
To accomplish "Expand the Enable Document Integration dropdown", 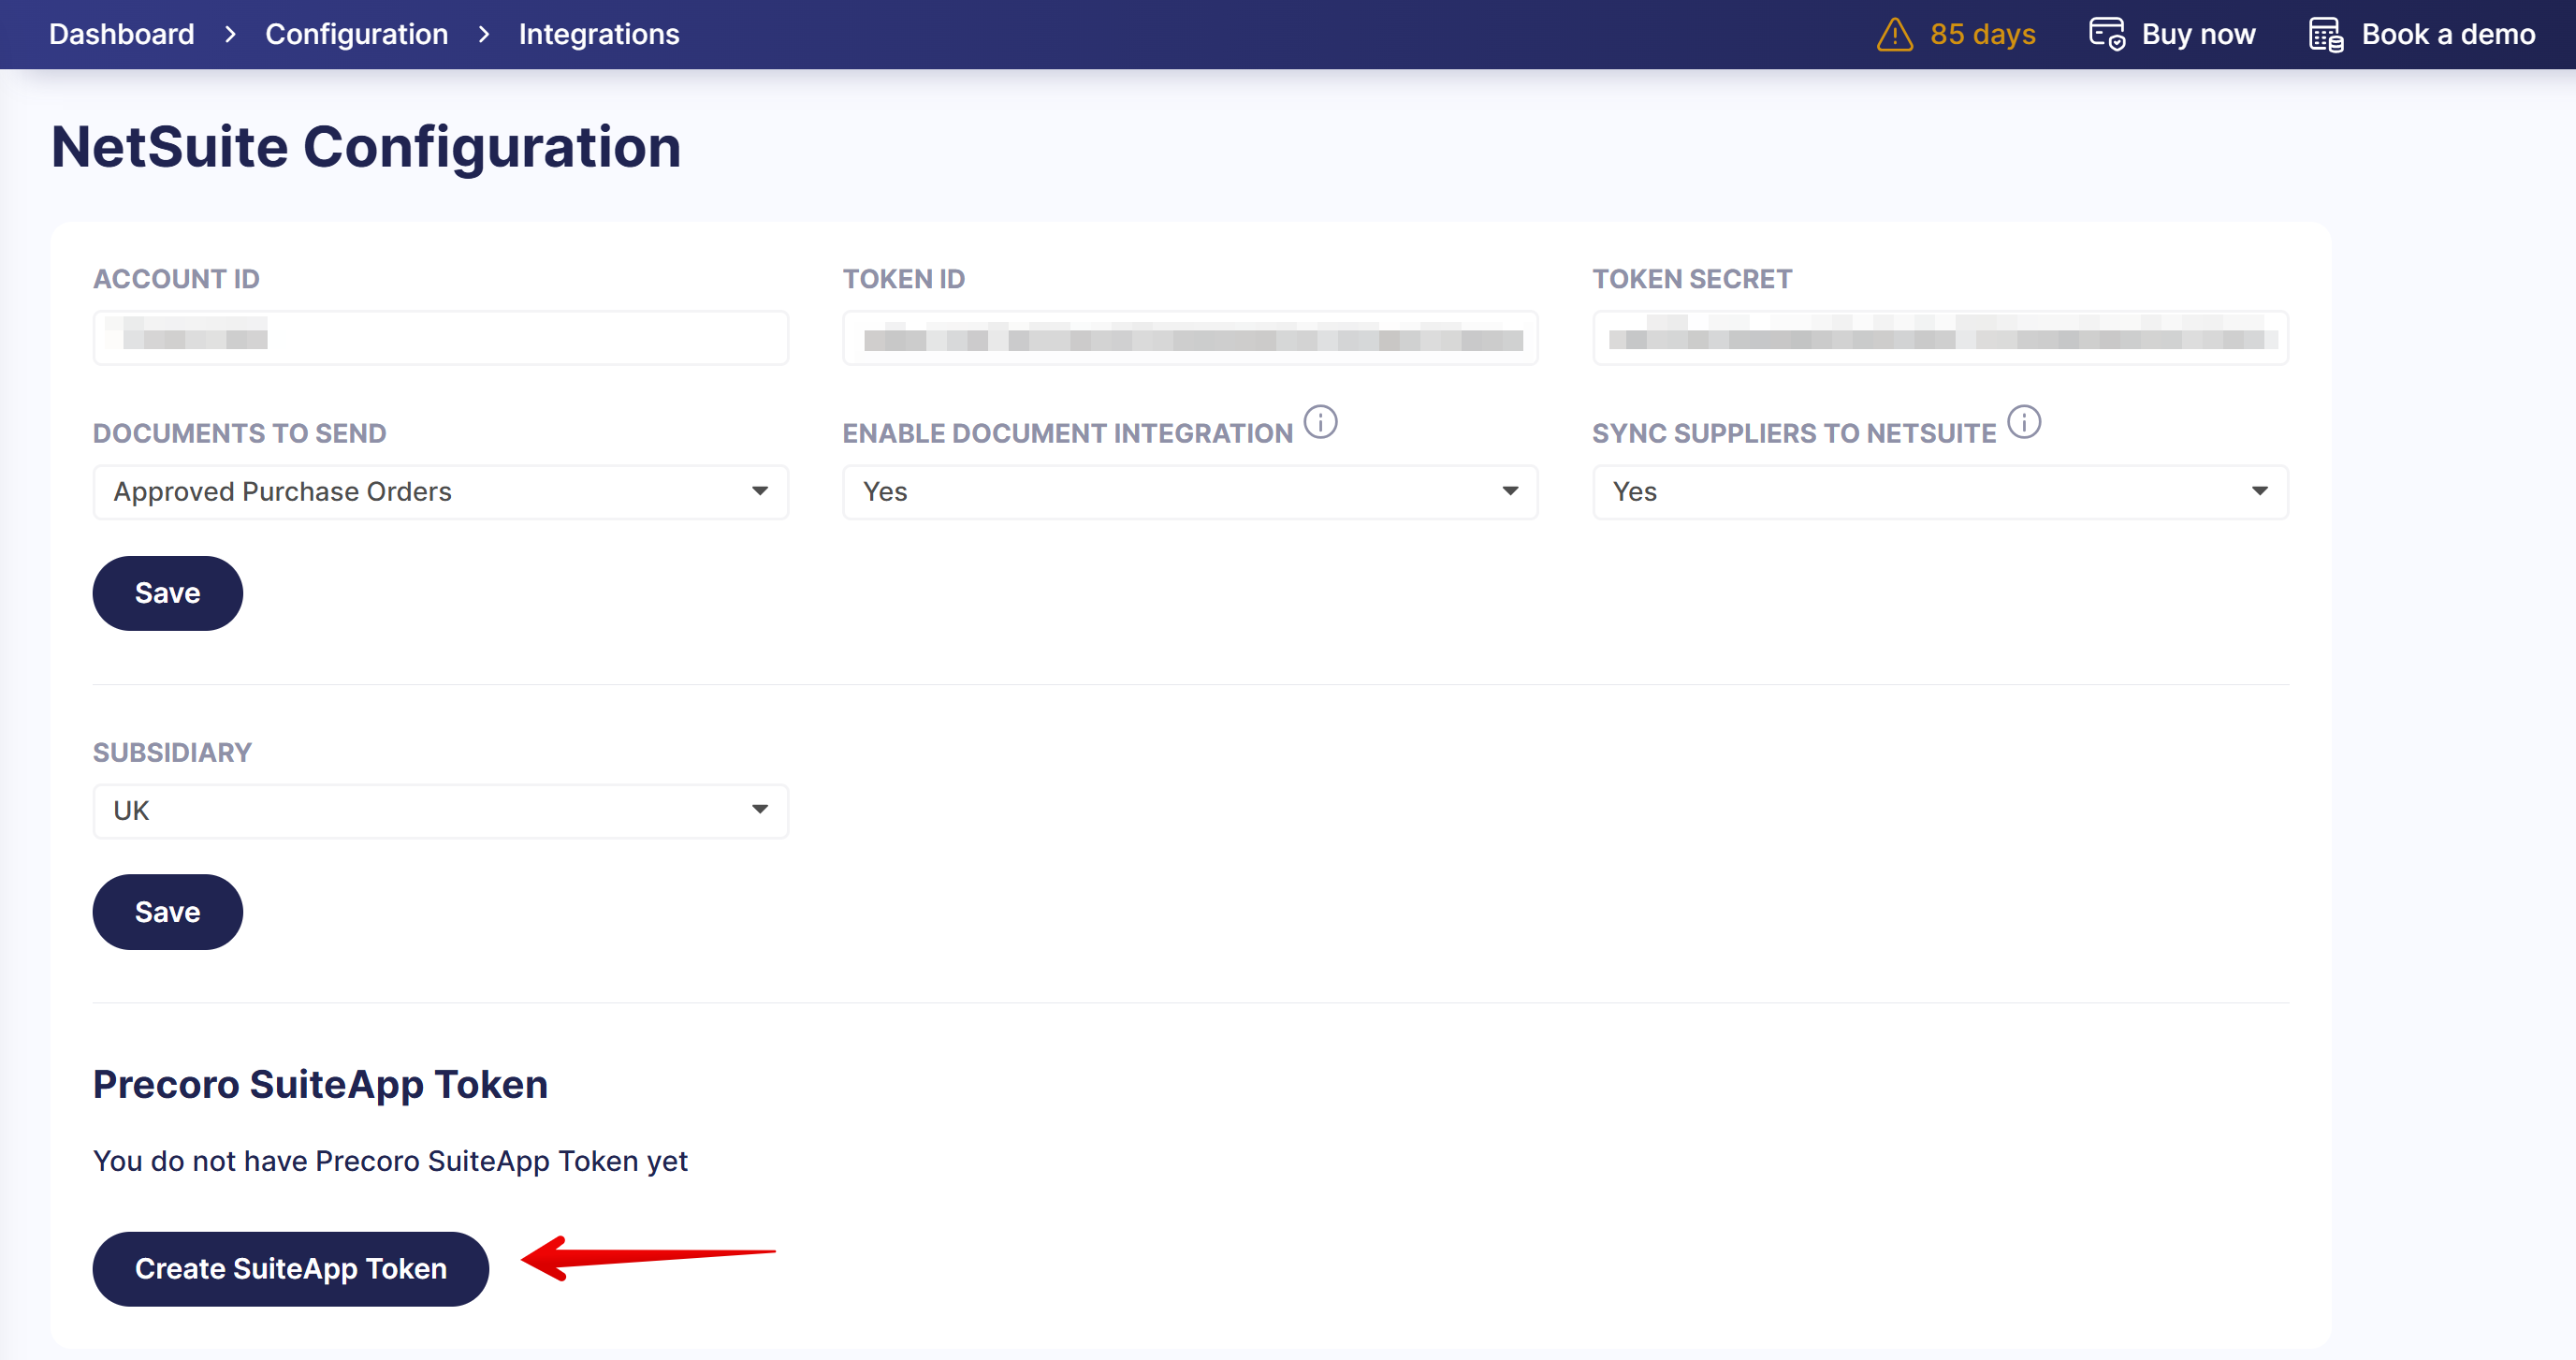I will tap(1190, 492).
